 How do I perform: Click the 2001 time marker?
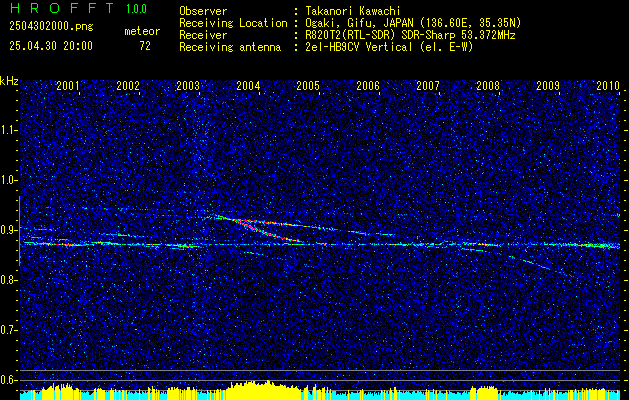pyautogui.click(x=68, y=86)
